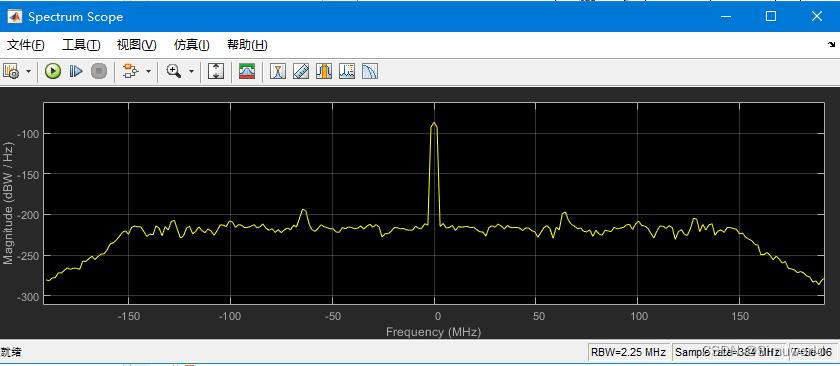
Task: Select the zoom in magnifier tool
Action: pos(174,71)
